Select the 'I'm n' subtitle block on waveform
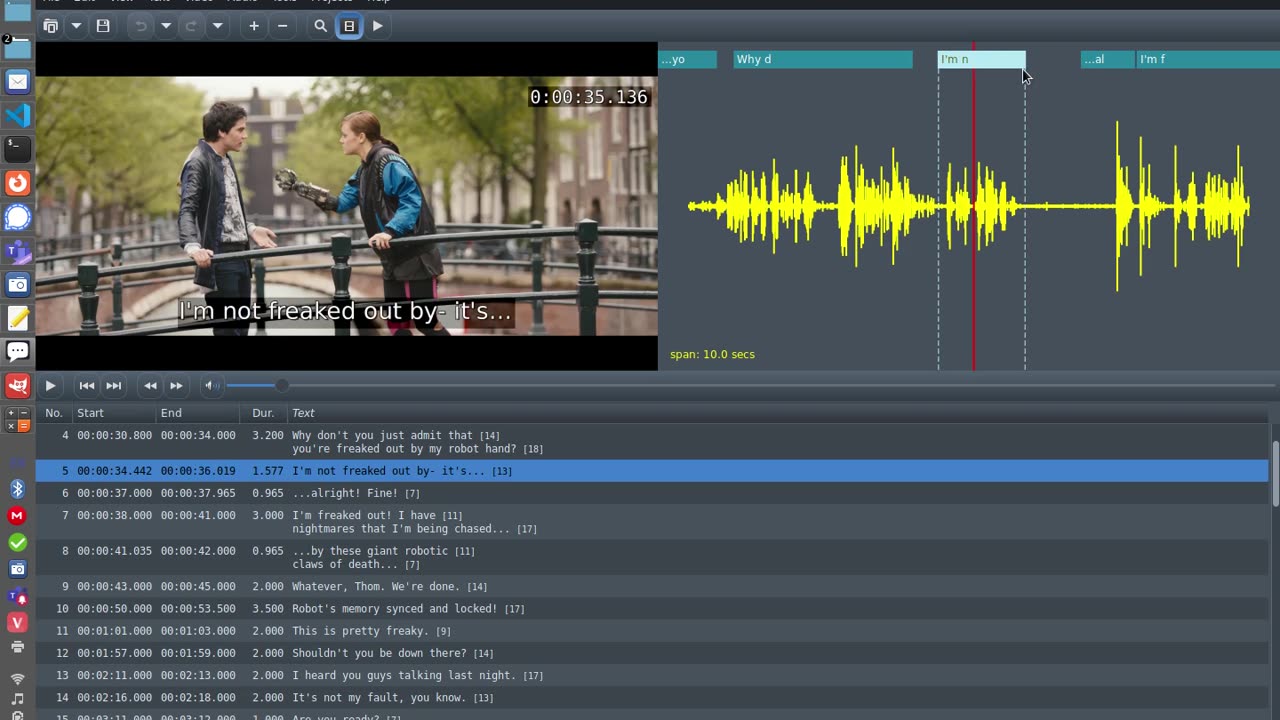 [981, 60]
